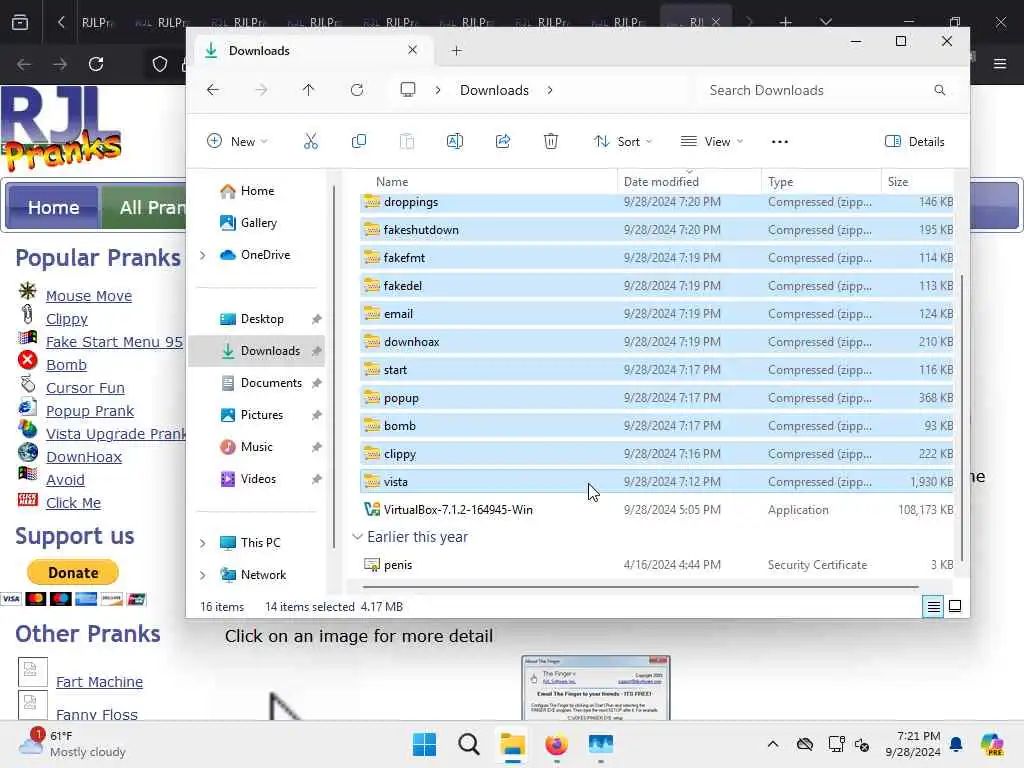The width and height of the screenshot is (1024, 768).
Task: Select the fakeshutdown zip file
Action: 656,230
